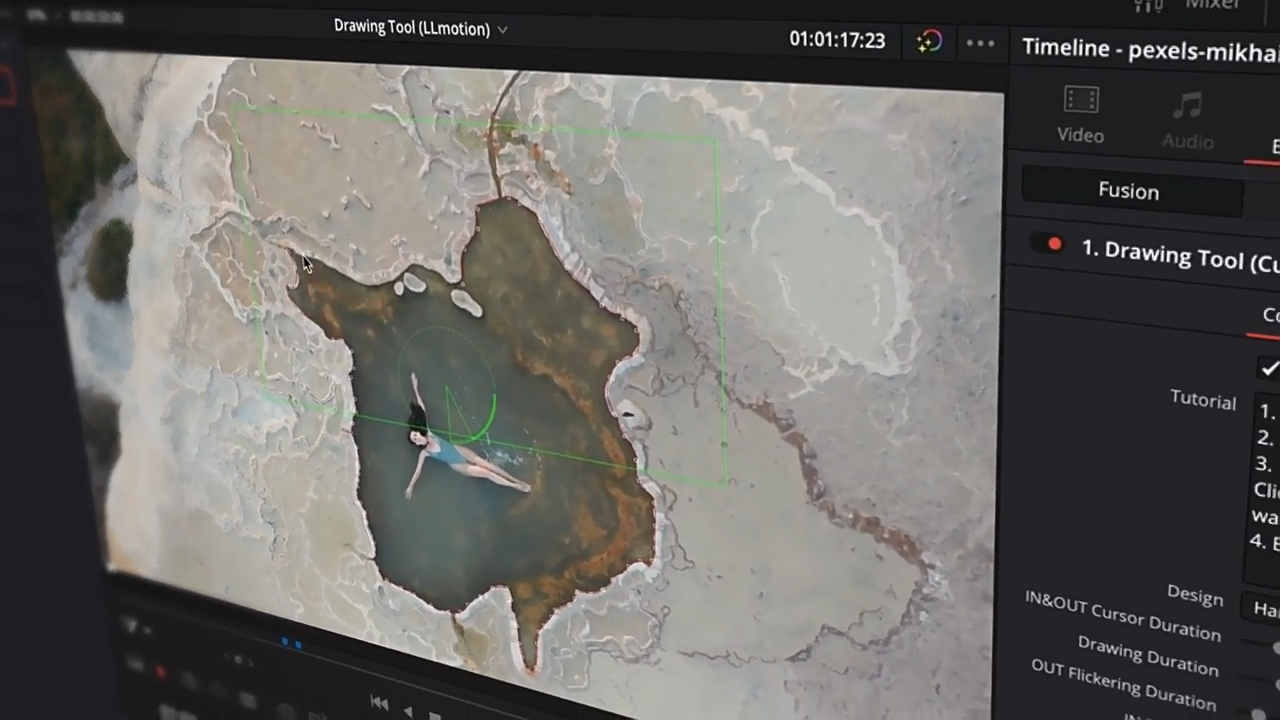
Task: Click the green arc control in viewer
Action: pos(487,420)
